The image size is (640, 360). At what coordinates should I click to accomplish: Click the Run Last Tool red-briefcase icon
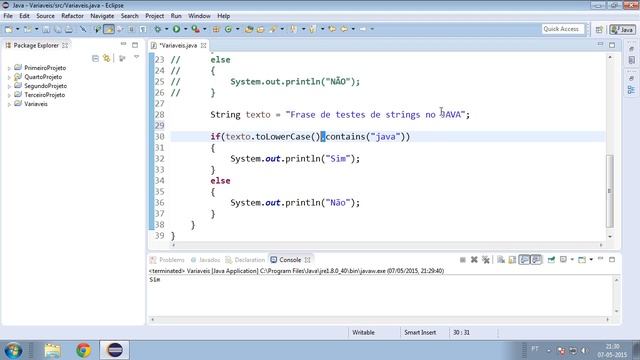(196, 29)
